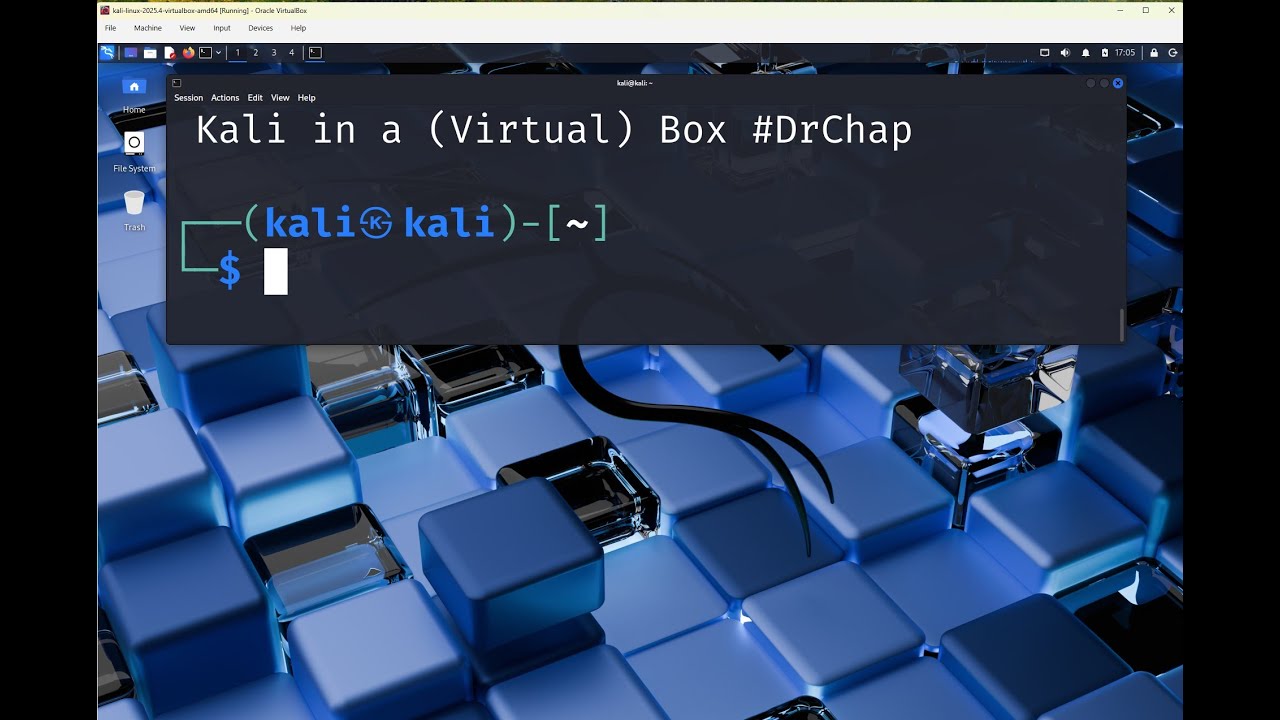Lock the screen with padlock icon

pos(1154,52)
